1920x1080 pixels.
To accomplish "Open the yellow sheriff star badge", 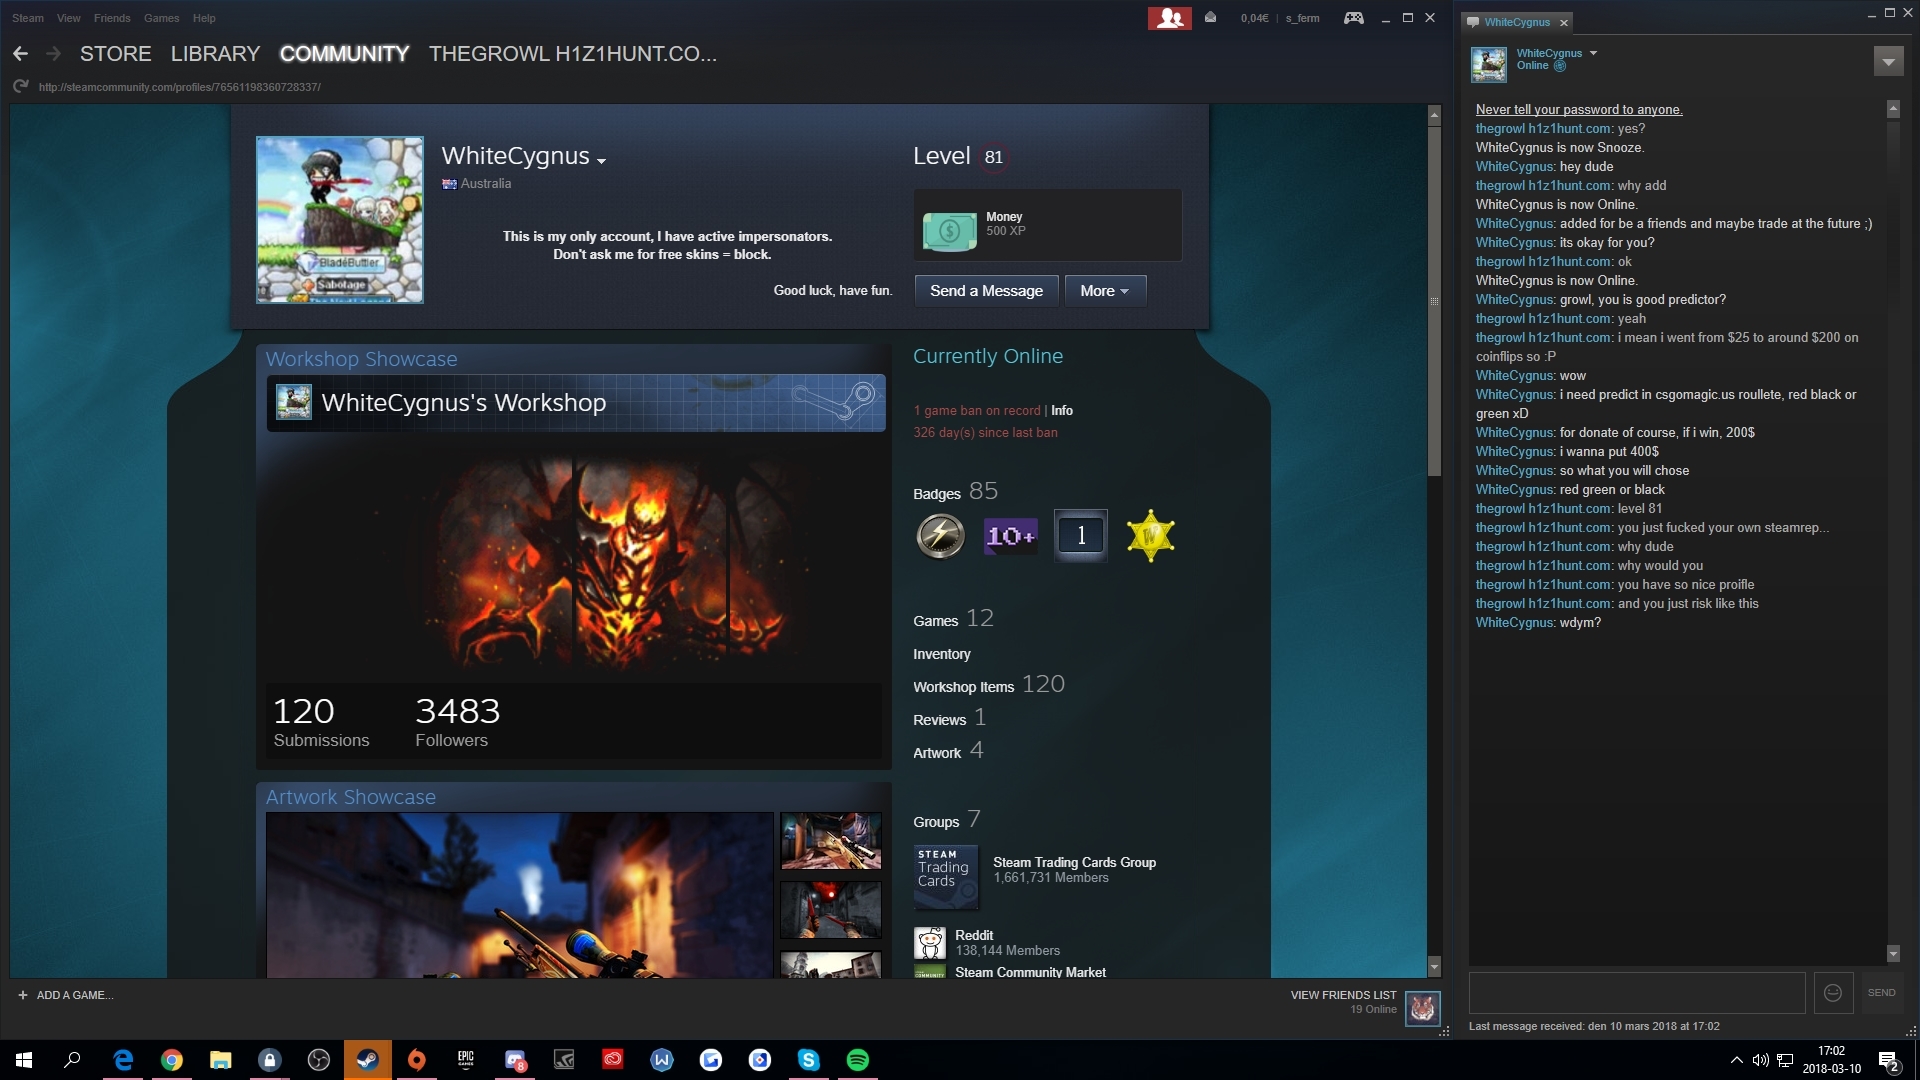I will click(x=1150, y=536).
